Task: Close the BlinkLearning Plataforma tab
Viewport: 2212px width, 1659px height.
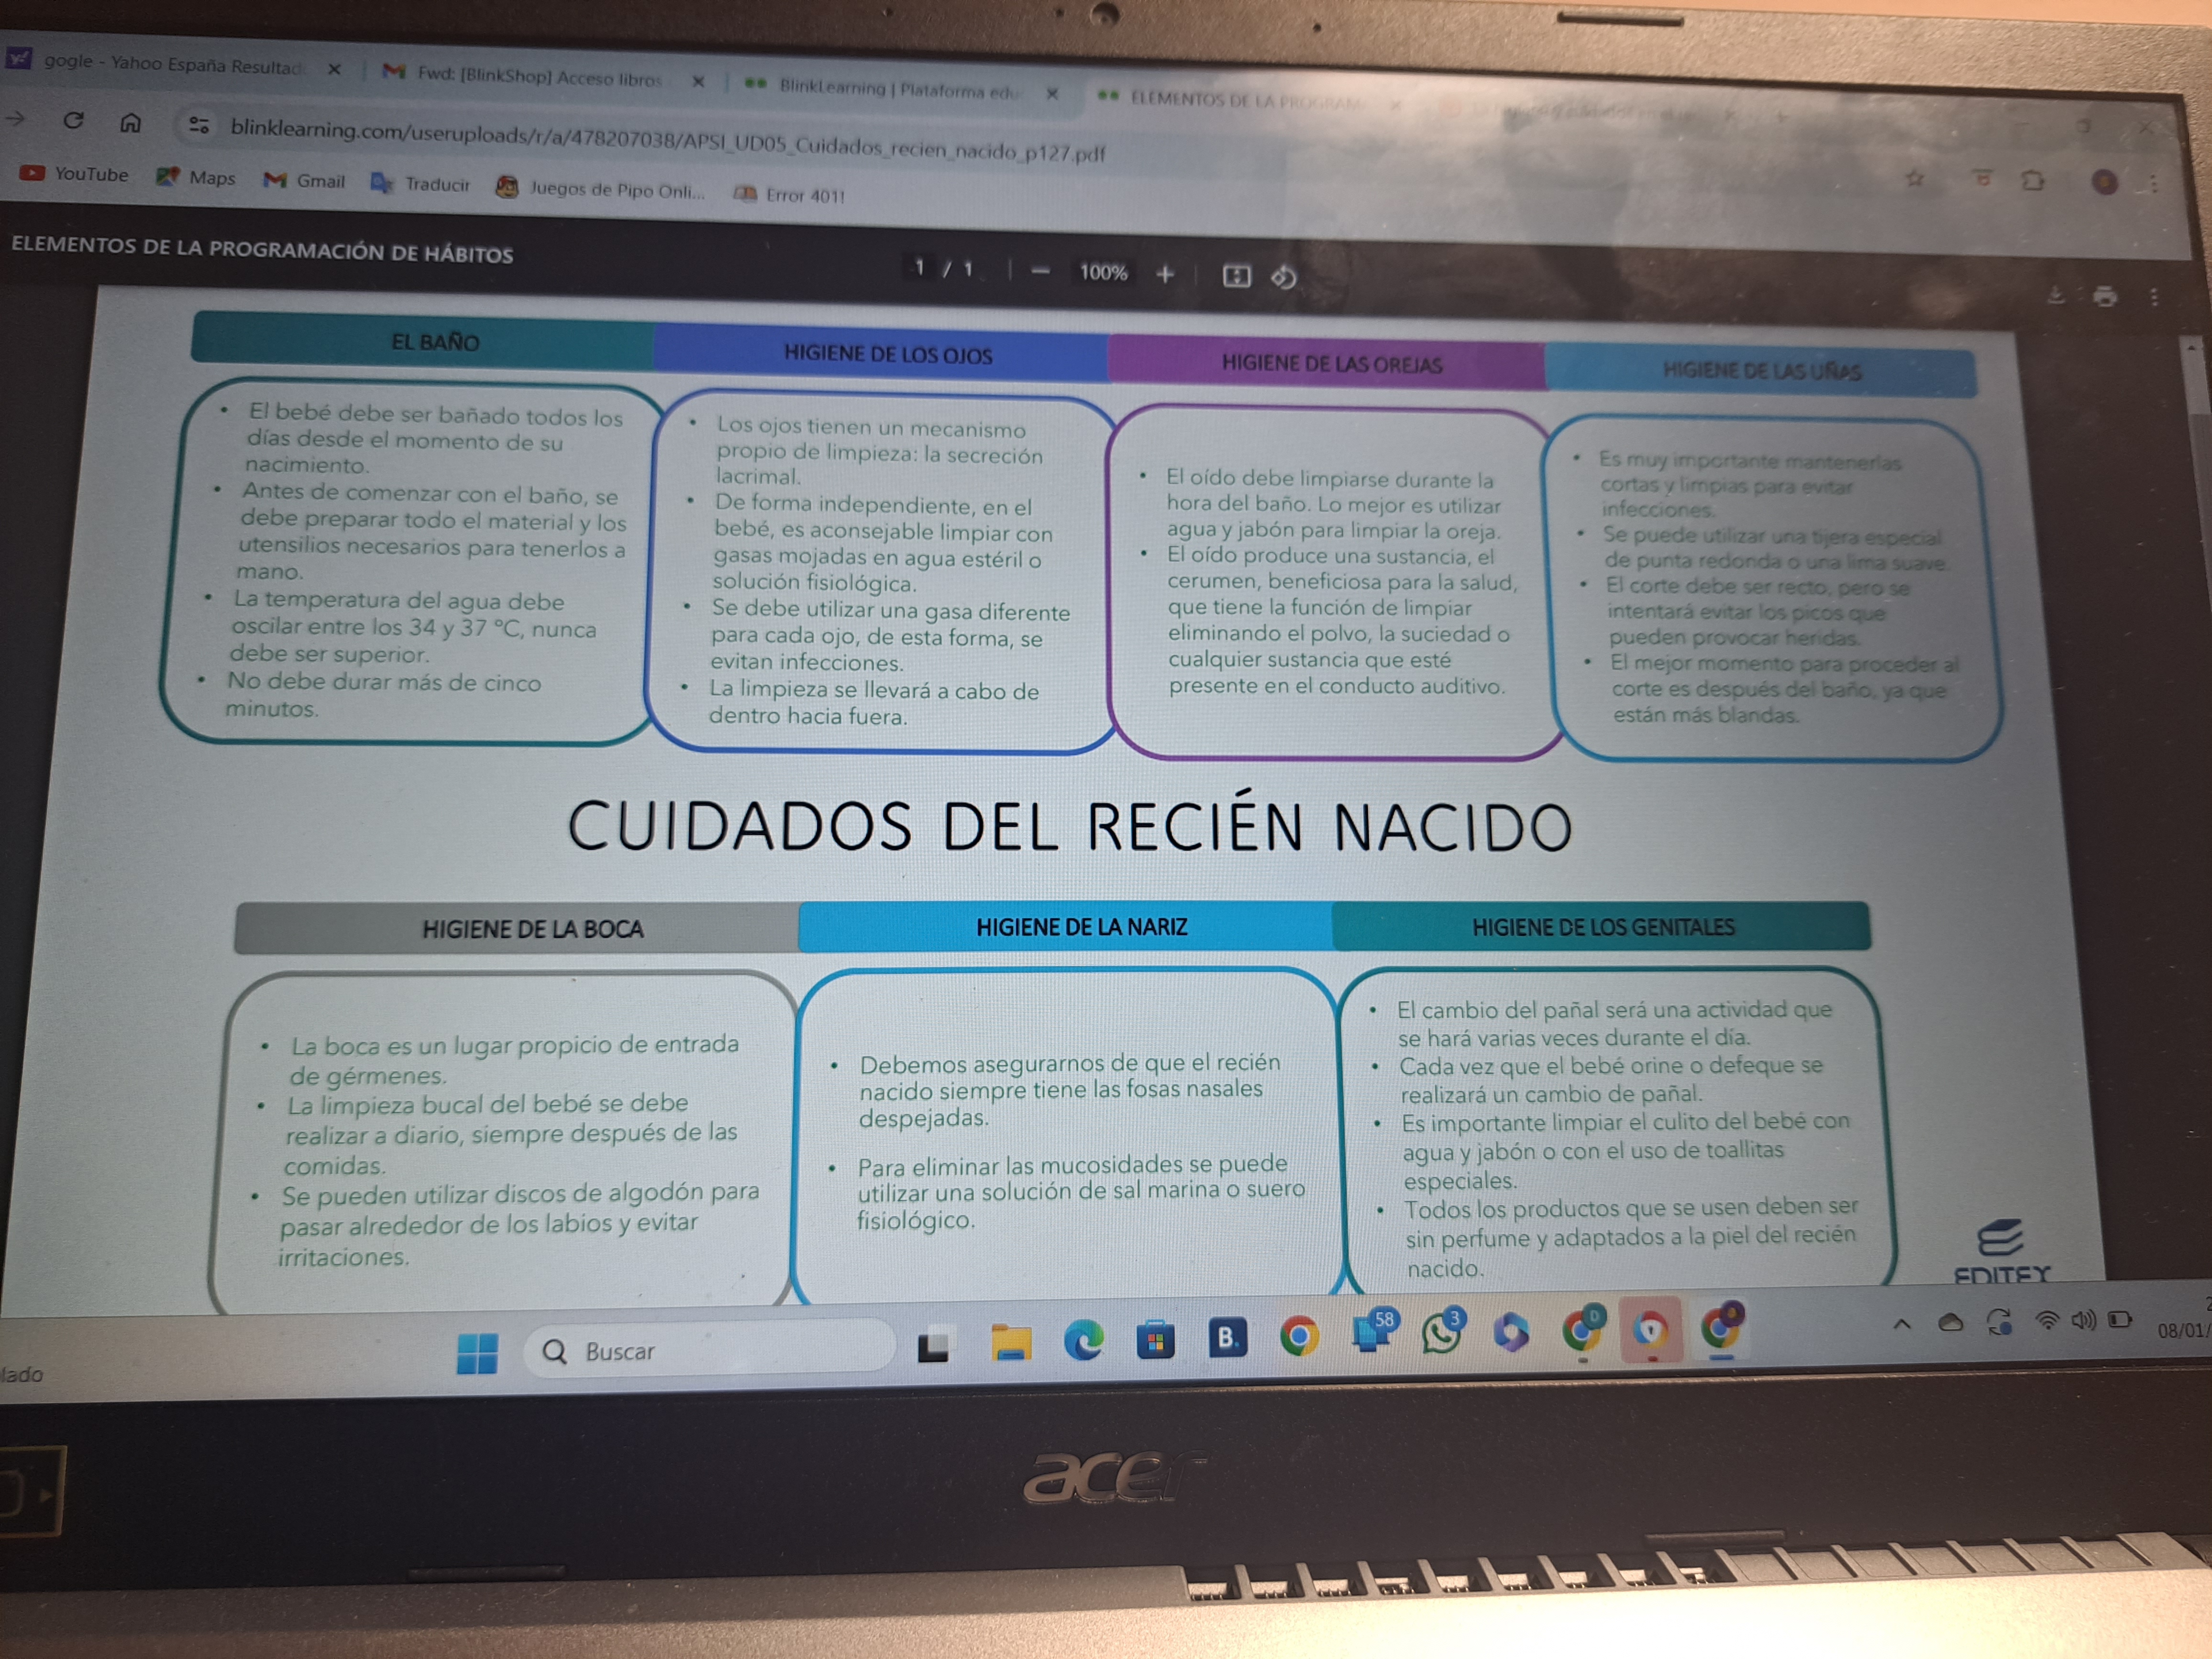Action: (1052, 93)
